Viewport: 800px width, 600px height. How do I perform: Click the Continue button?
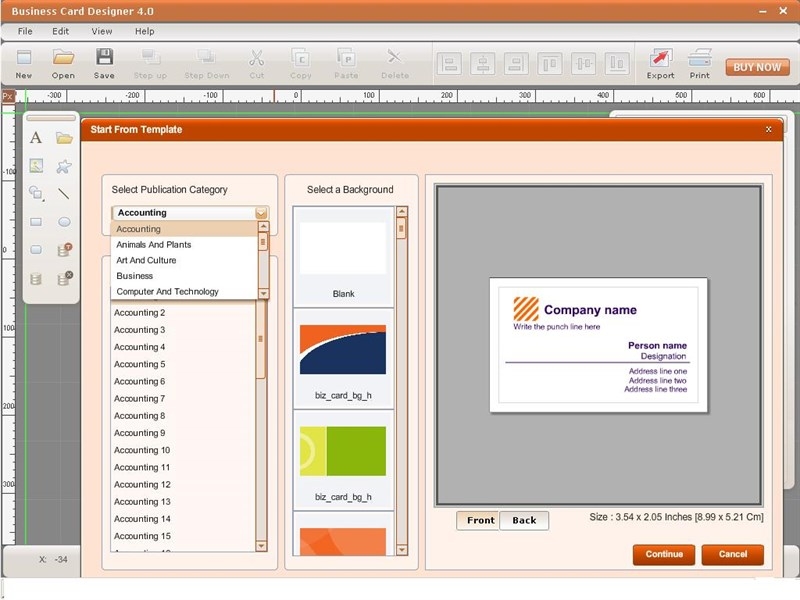(664, 554)
